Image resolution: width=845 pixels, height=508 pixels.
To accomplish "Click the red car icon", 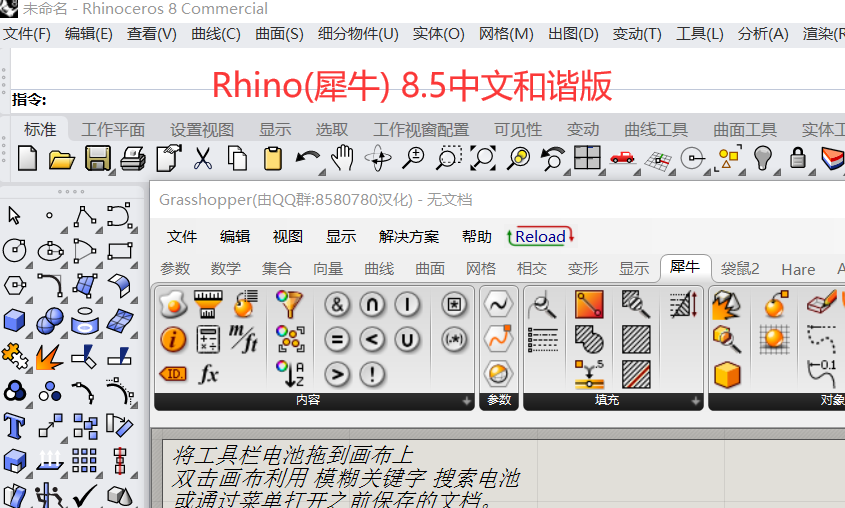I will (622, 158).
